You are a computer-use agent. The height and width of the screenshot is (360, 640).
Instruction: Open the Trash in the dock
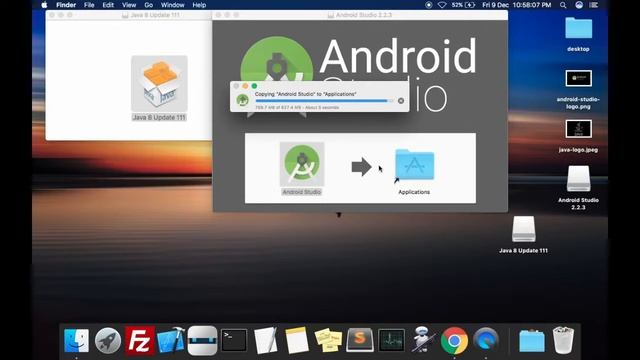coord(563,340)
